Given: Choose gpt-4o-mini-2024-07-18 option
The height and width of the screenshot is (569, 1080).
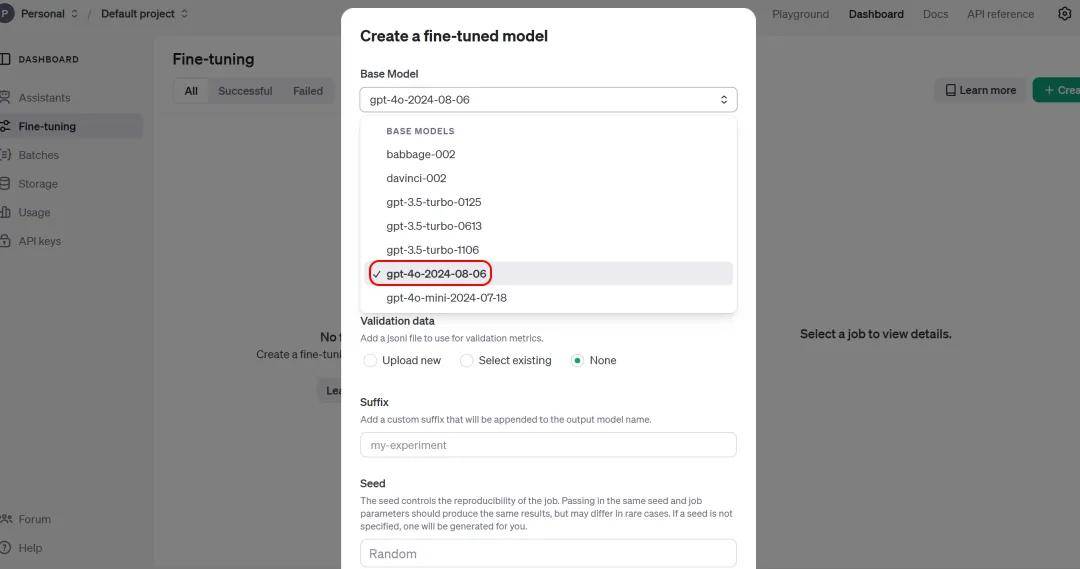Looking at the screenshot, I should tap(548, 298).
